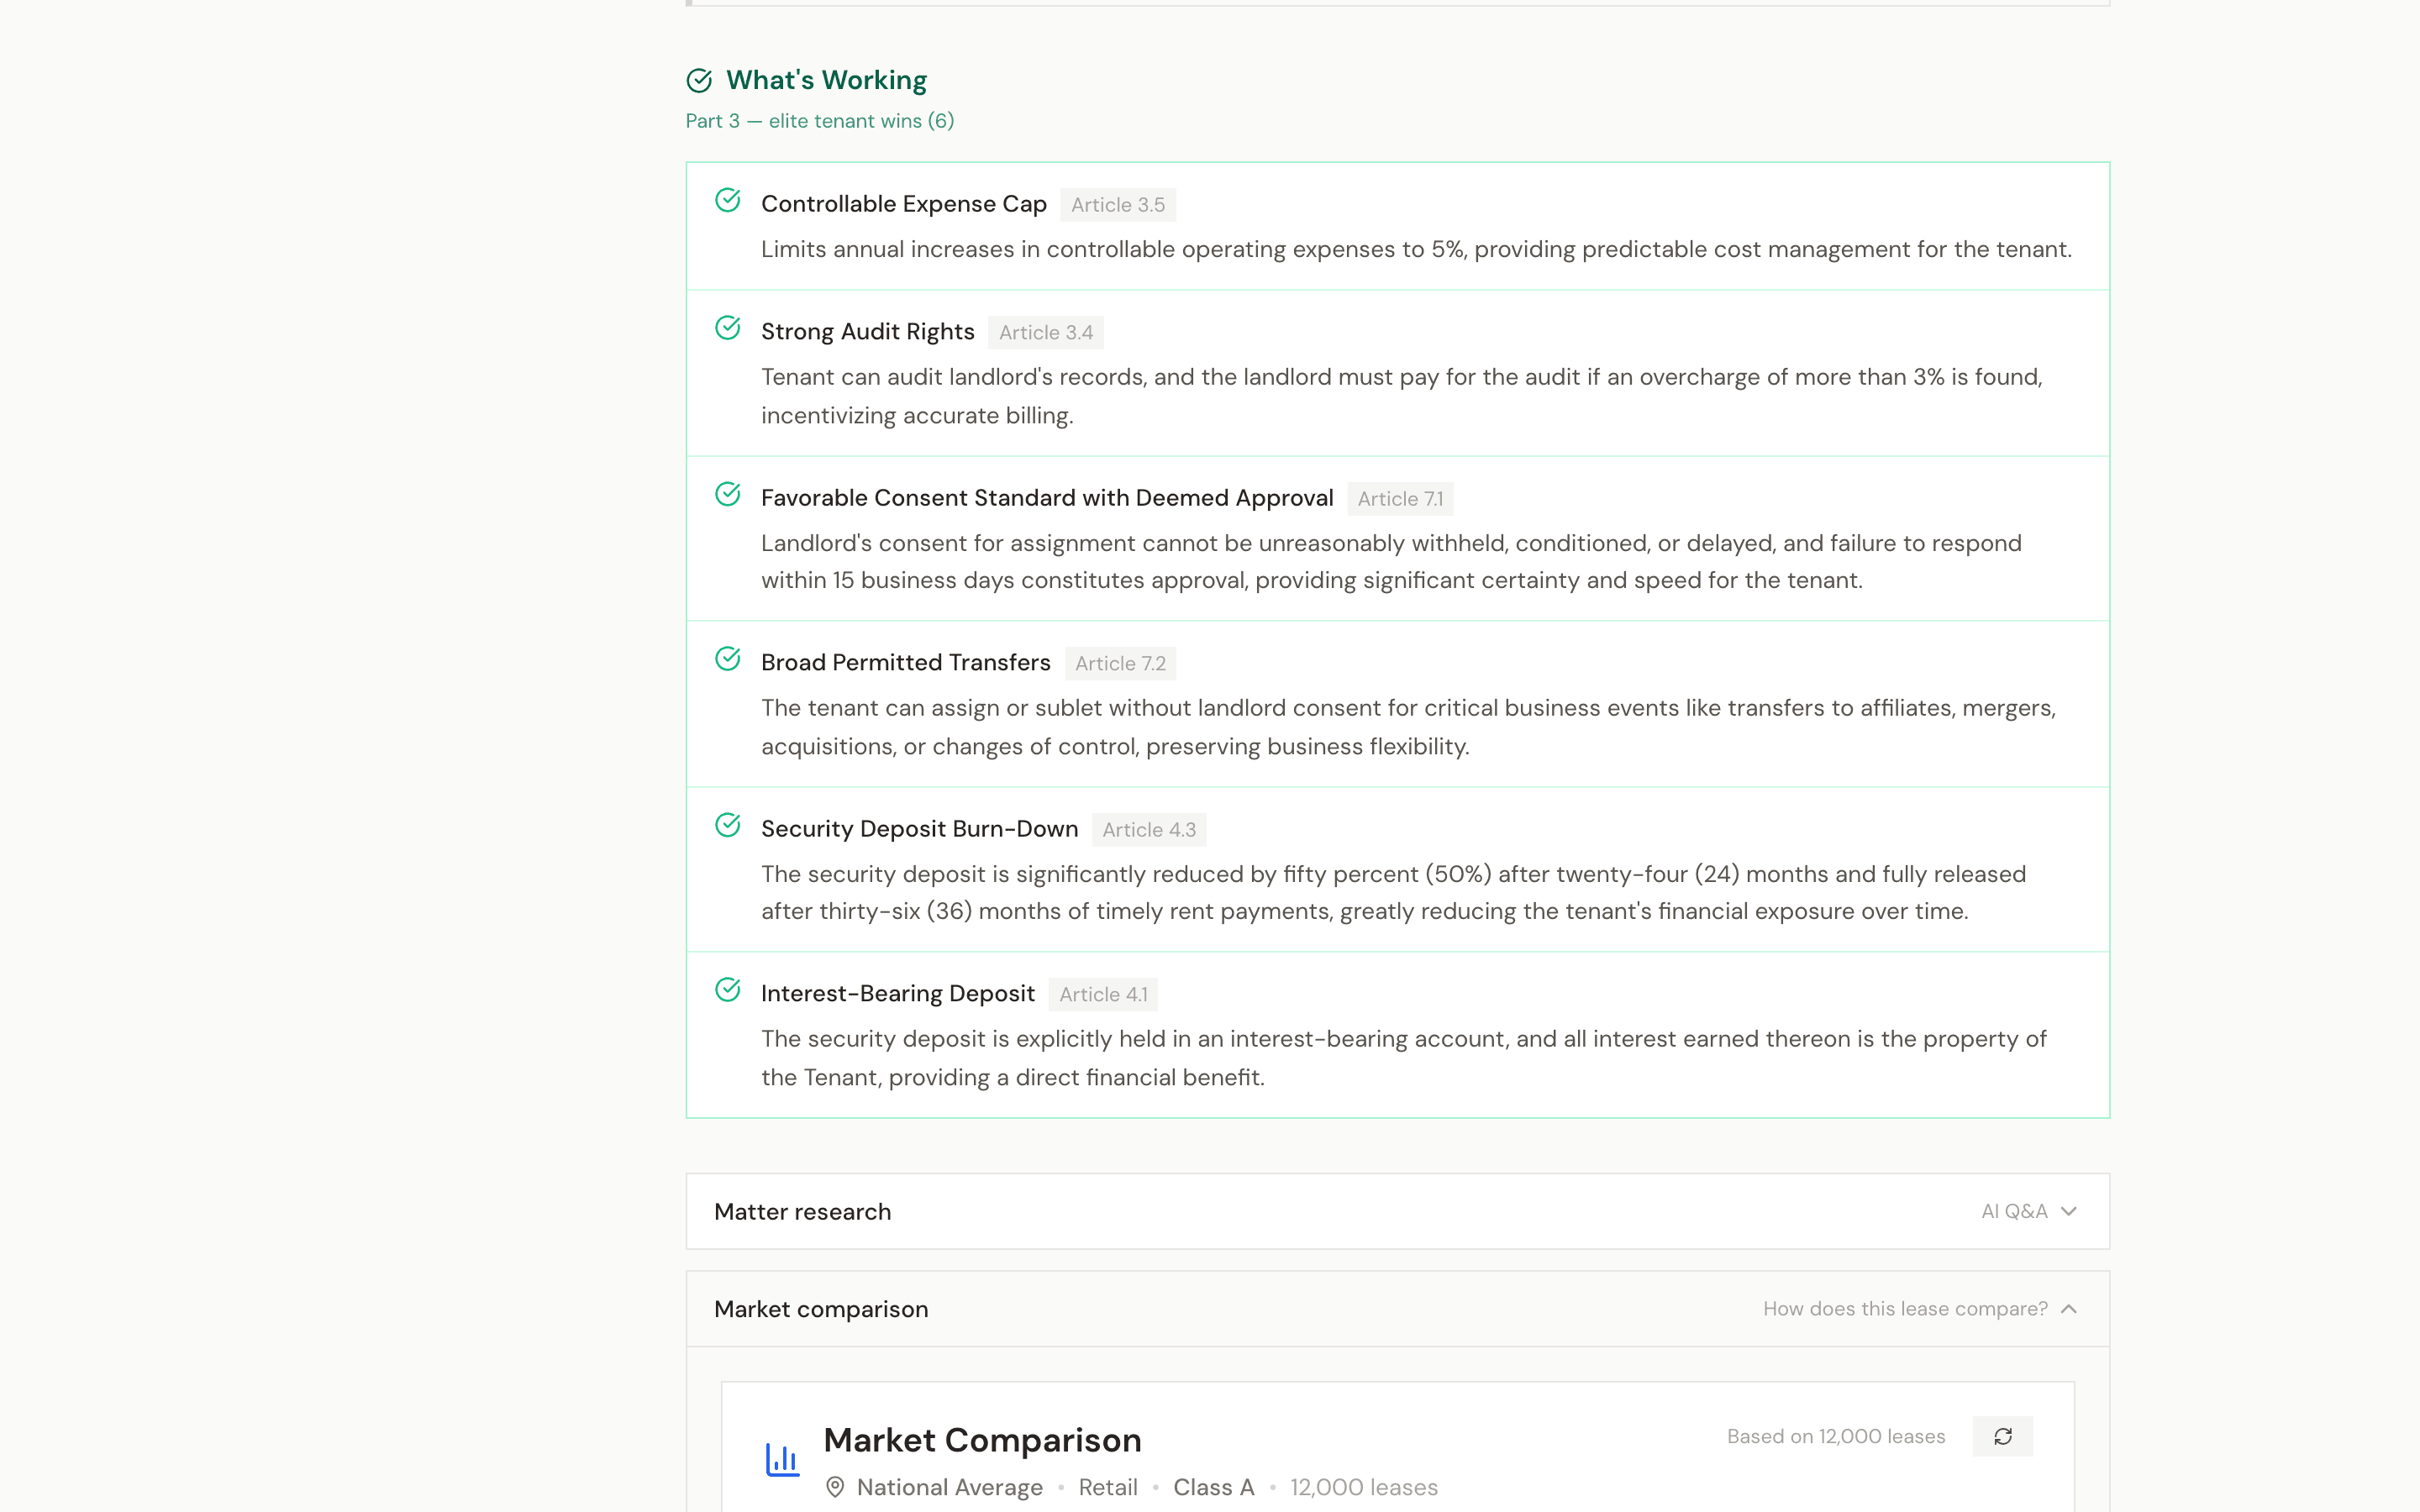Click check icon beside Controllable Expense Cap
Screen dimensions: 2420x1512
(728, 200)
